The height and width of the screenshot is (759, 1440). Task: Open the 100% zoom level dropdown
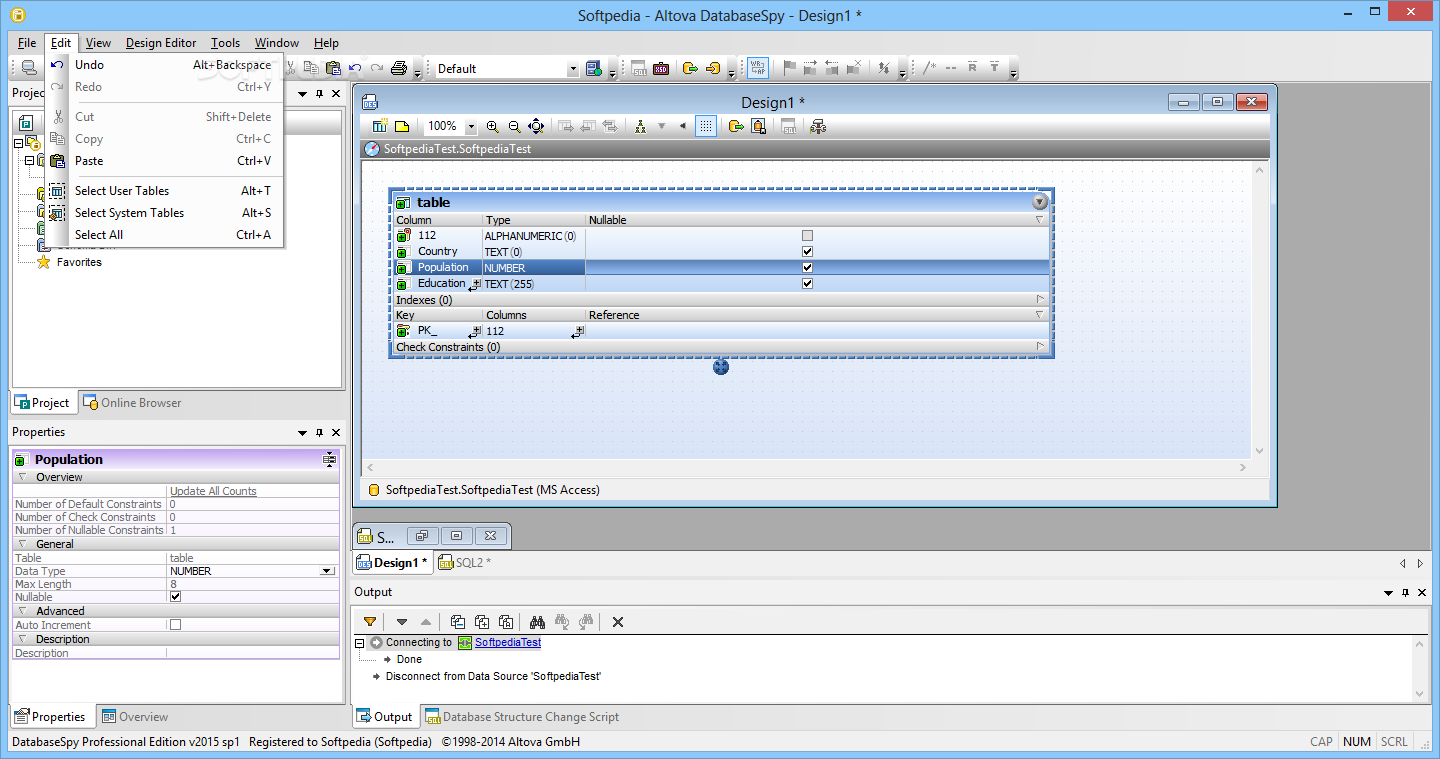[x=471, y=127]
